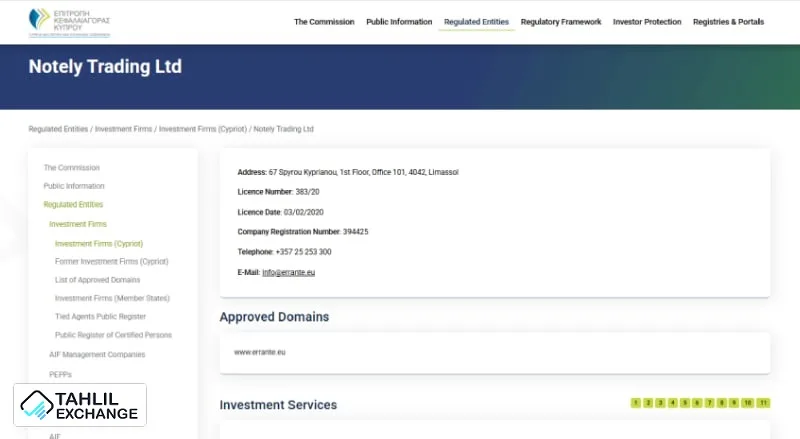Click Investment Firms breadcrumb link
The image size is (800, 439).
(124, 129)
